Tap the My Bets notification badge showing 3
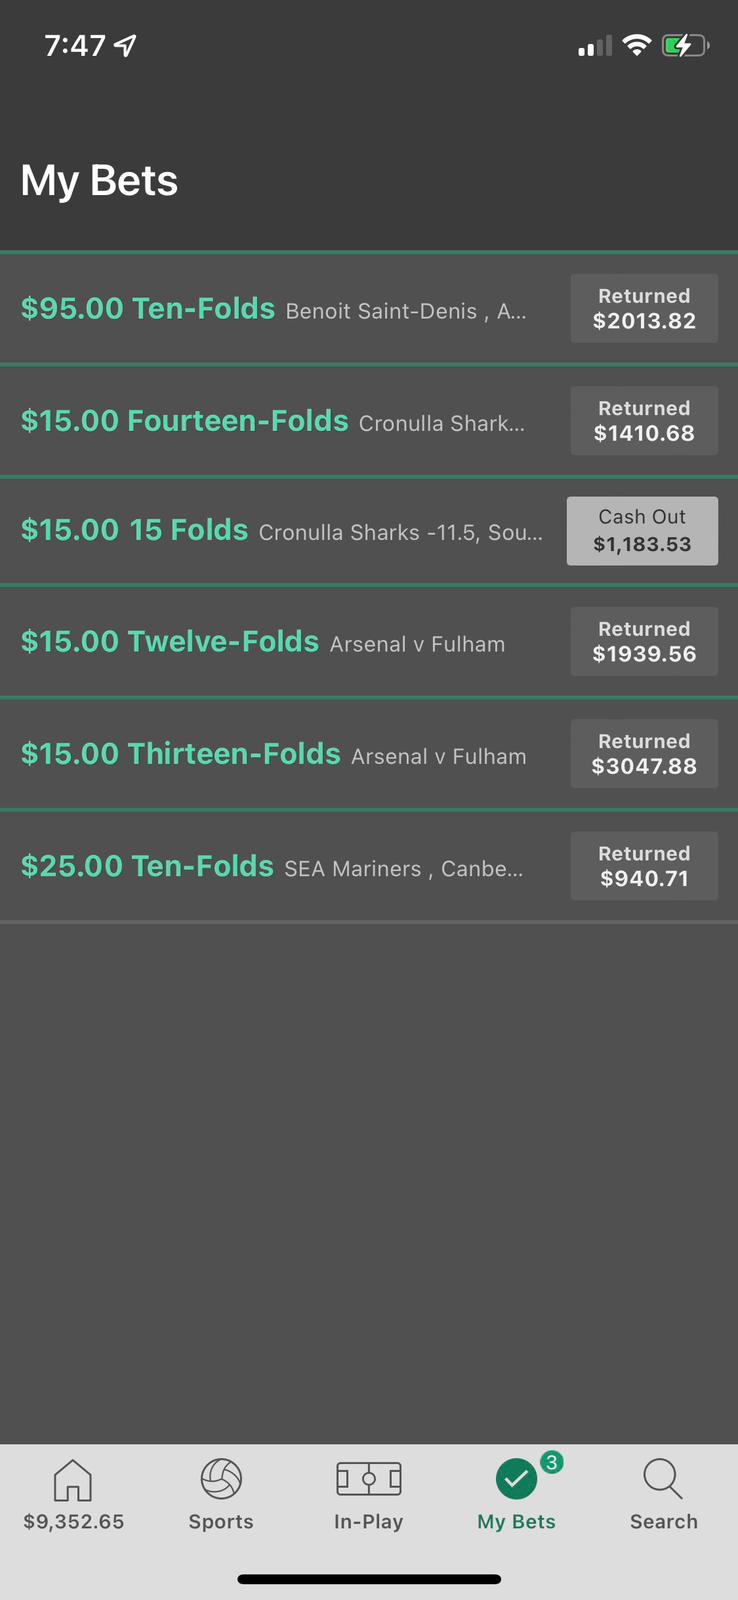Screen dimensions: 738x1600 click(x=551, y=1462)
